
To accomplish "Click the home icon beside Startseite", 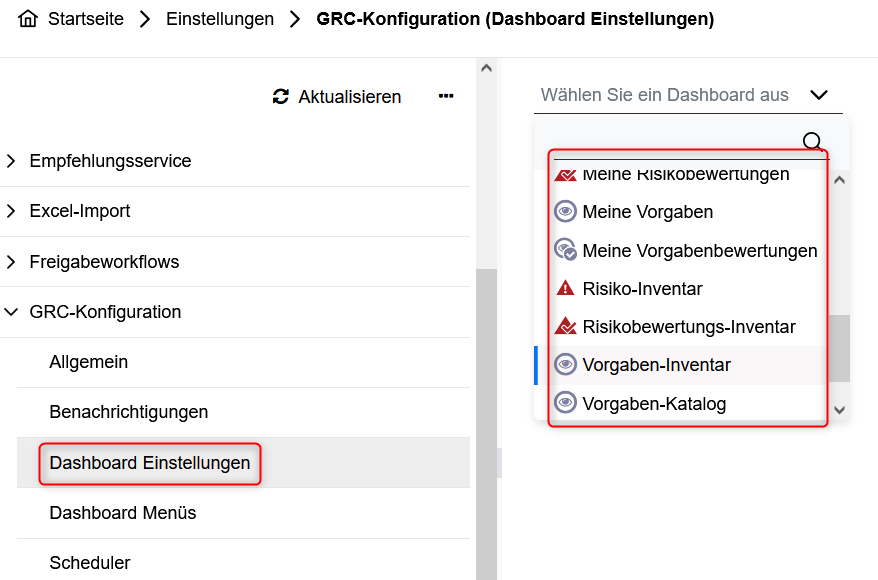I will coord(28,19).
